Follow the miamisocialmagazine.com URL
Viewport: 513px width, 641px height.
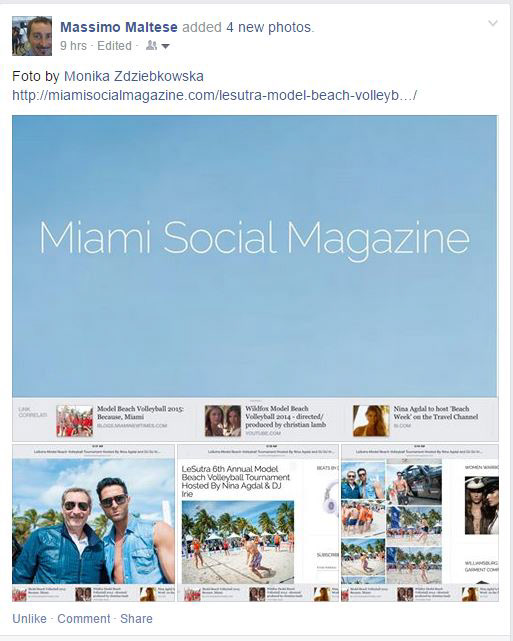click(x=215, y=96)
